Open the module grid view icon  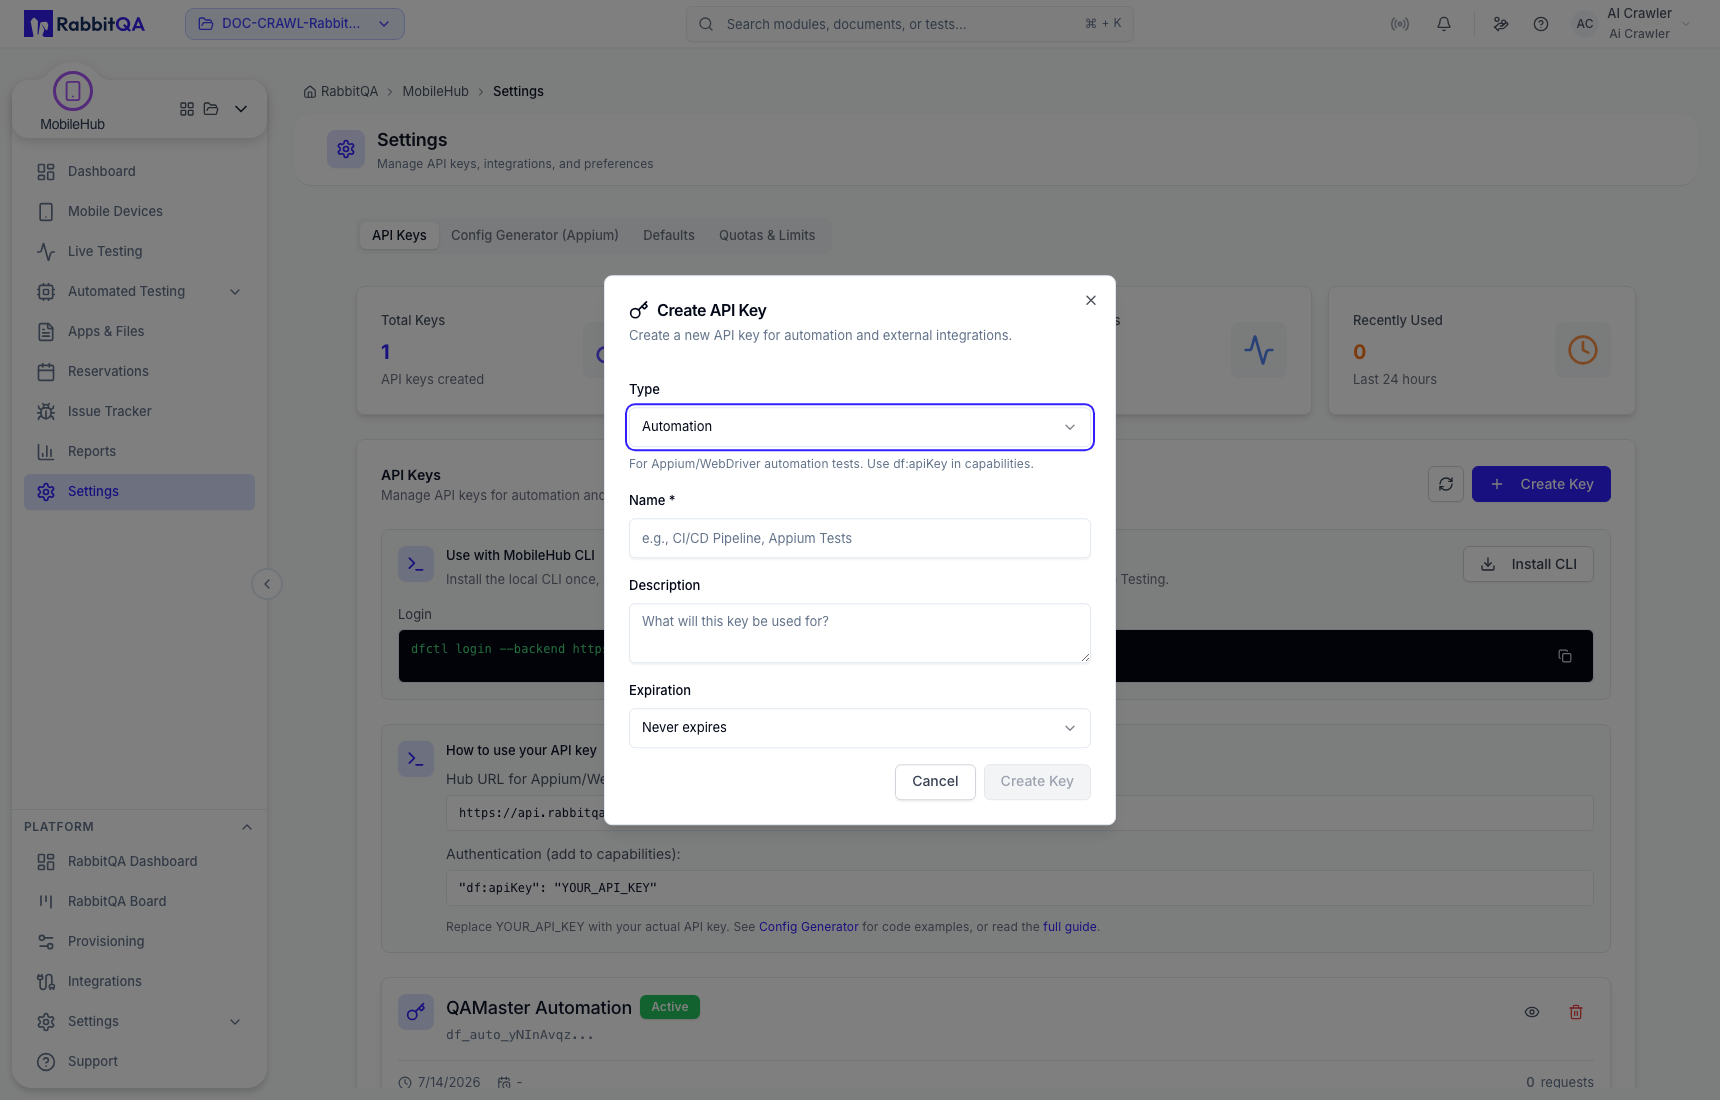tap(187, 109)
